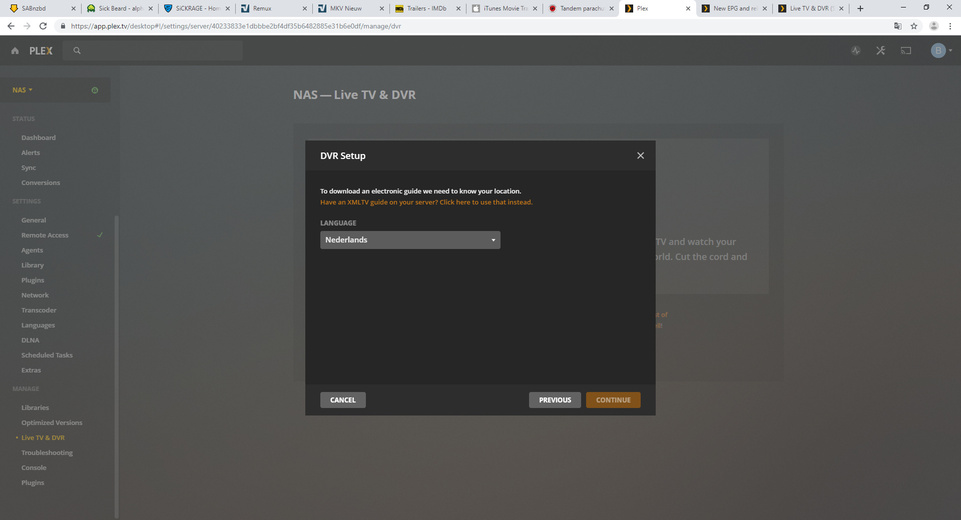Image resolution: width=961 pixels, height=520 pixels.
Task: Open the Plugins item under Manage
Action: pyautogui.click(x=32, y=483)
